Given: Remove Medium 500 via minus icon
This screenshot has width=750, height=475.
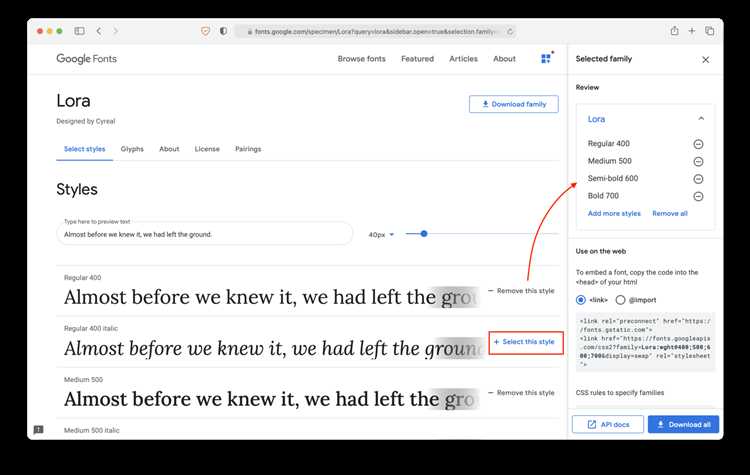Looking at the screenshot, I should coord(698,161).
